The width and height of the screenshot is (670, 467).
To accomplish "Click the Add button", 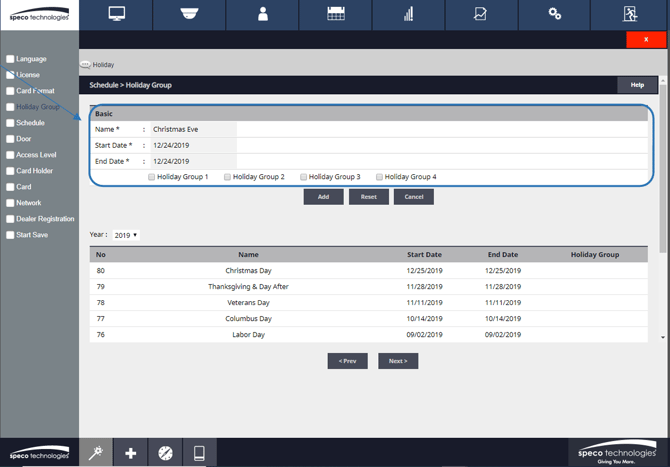I will pos(323,197).
